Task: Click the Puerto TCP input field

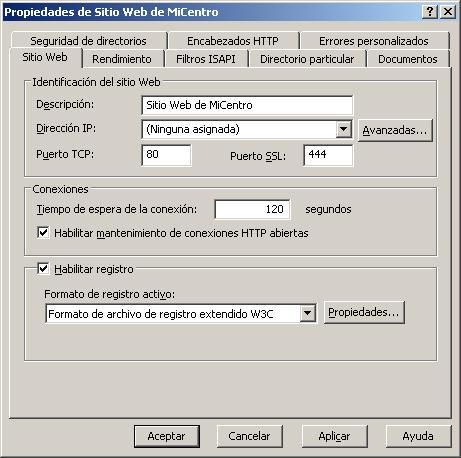Action: [x=166, y=155]
